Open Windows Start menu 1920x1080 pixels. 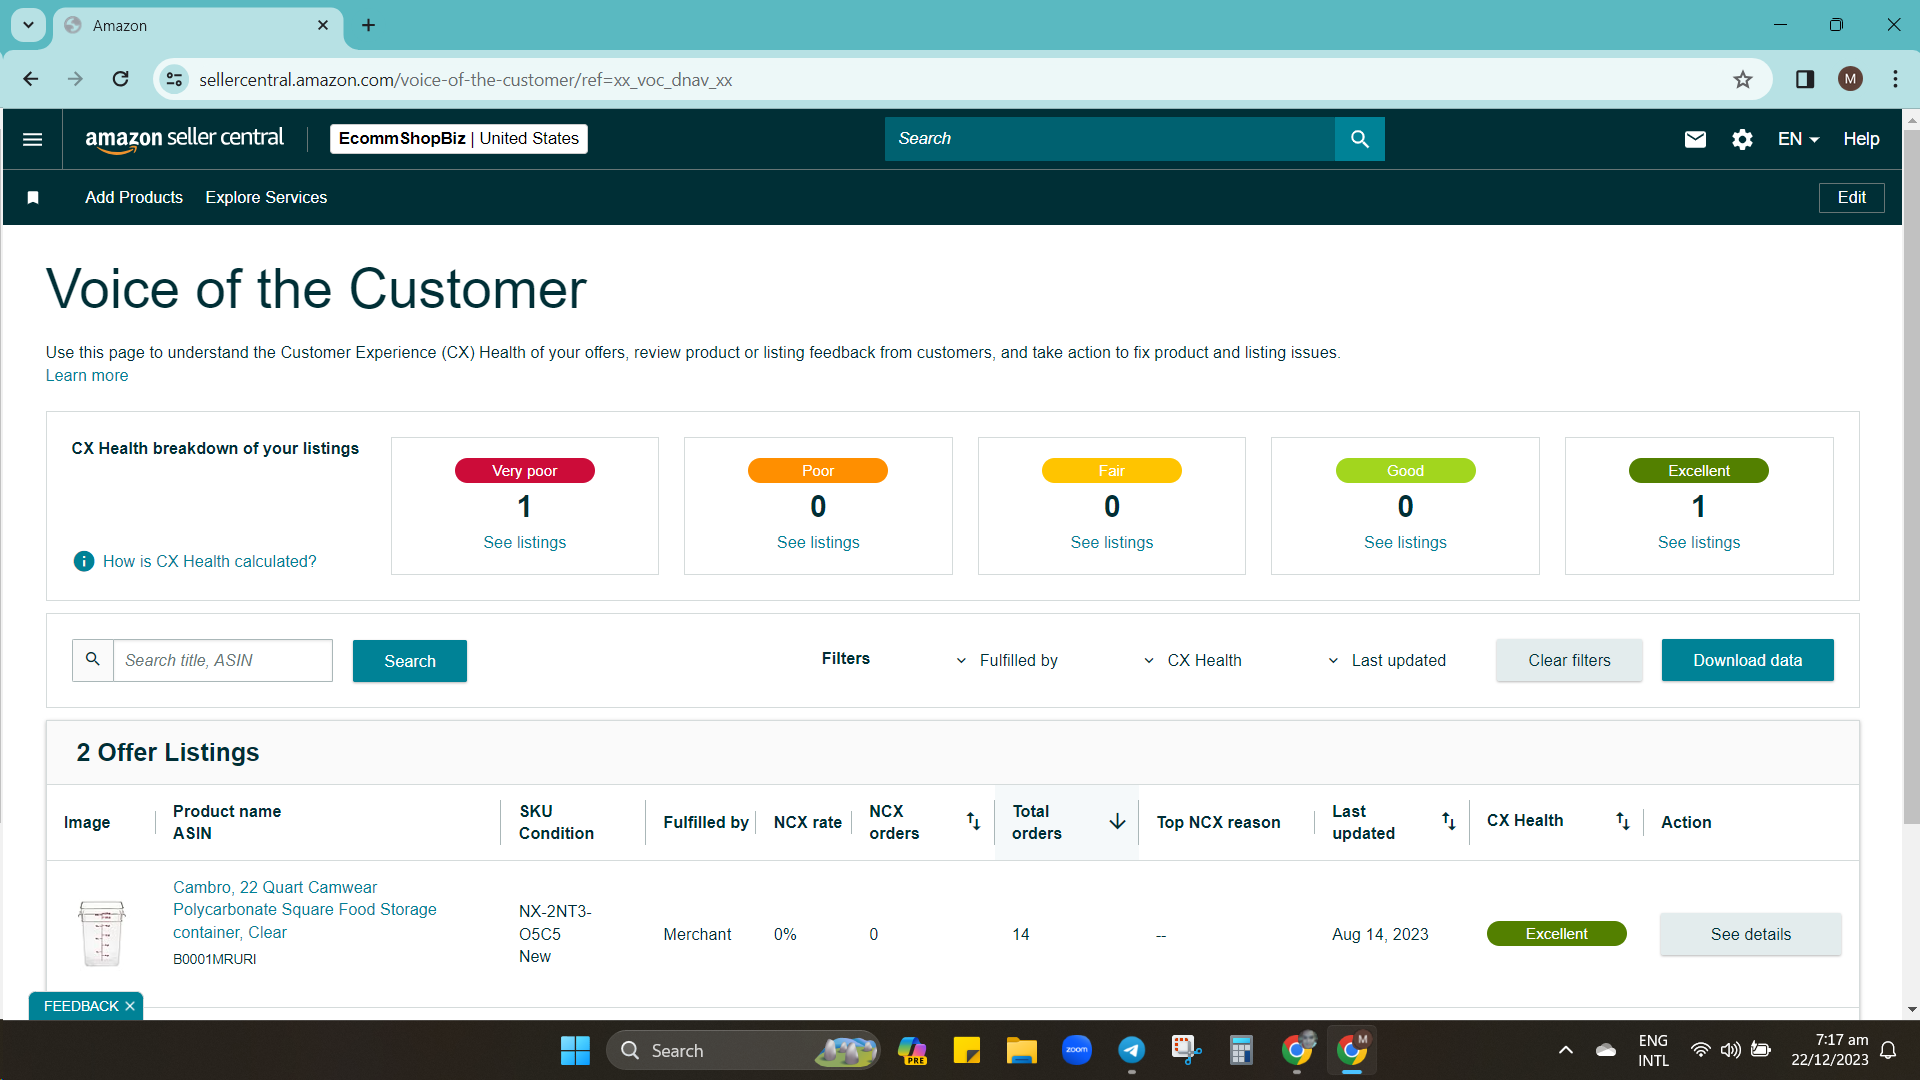click(575, 1050)
